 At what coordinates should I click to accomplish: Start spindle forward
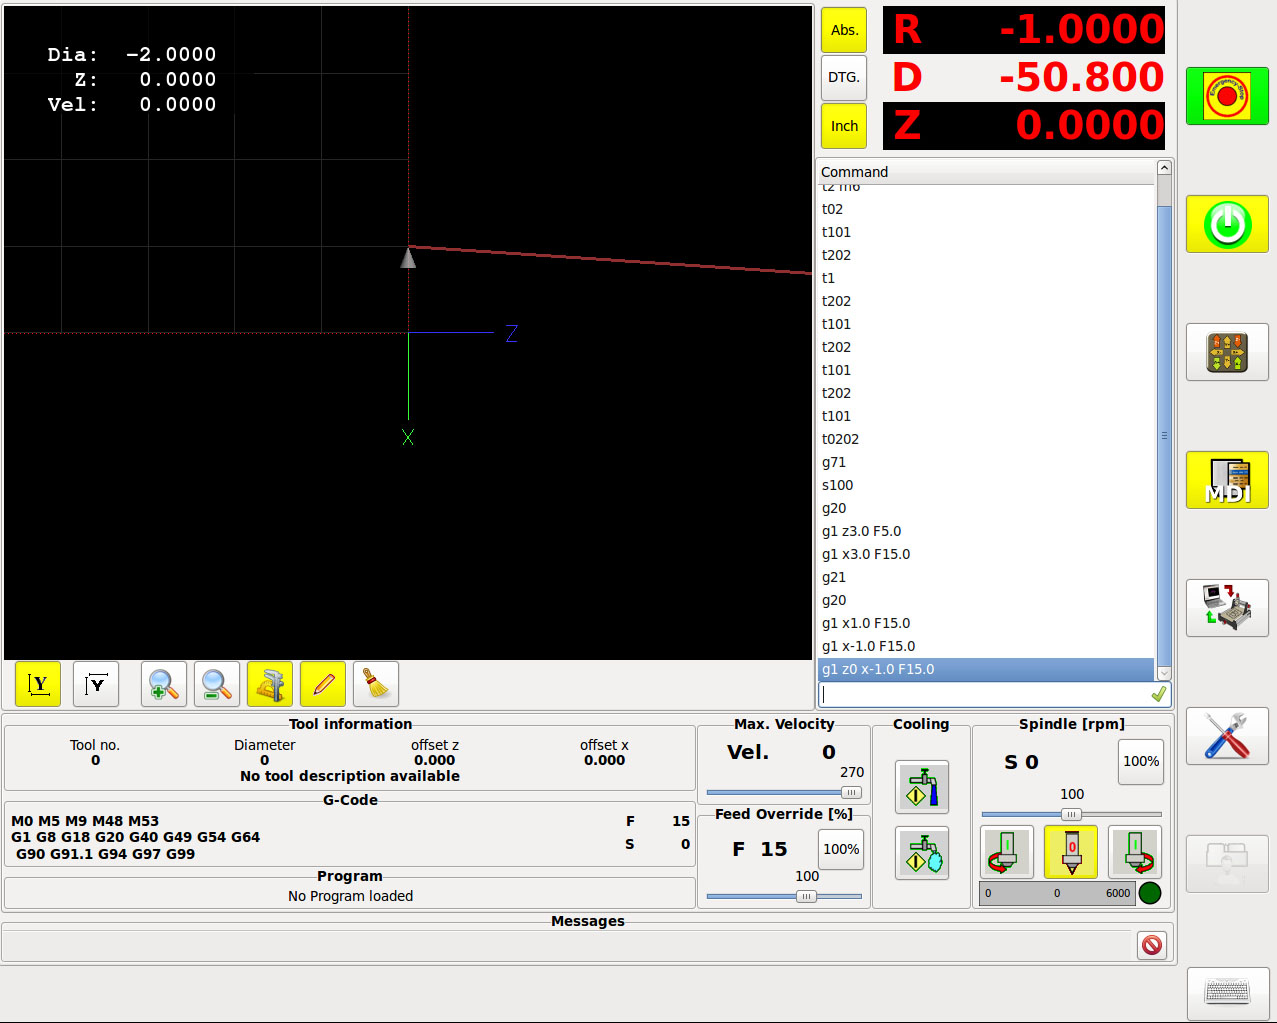coord(1135,852)
